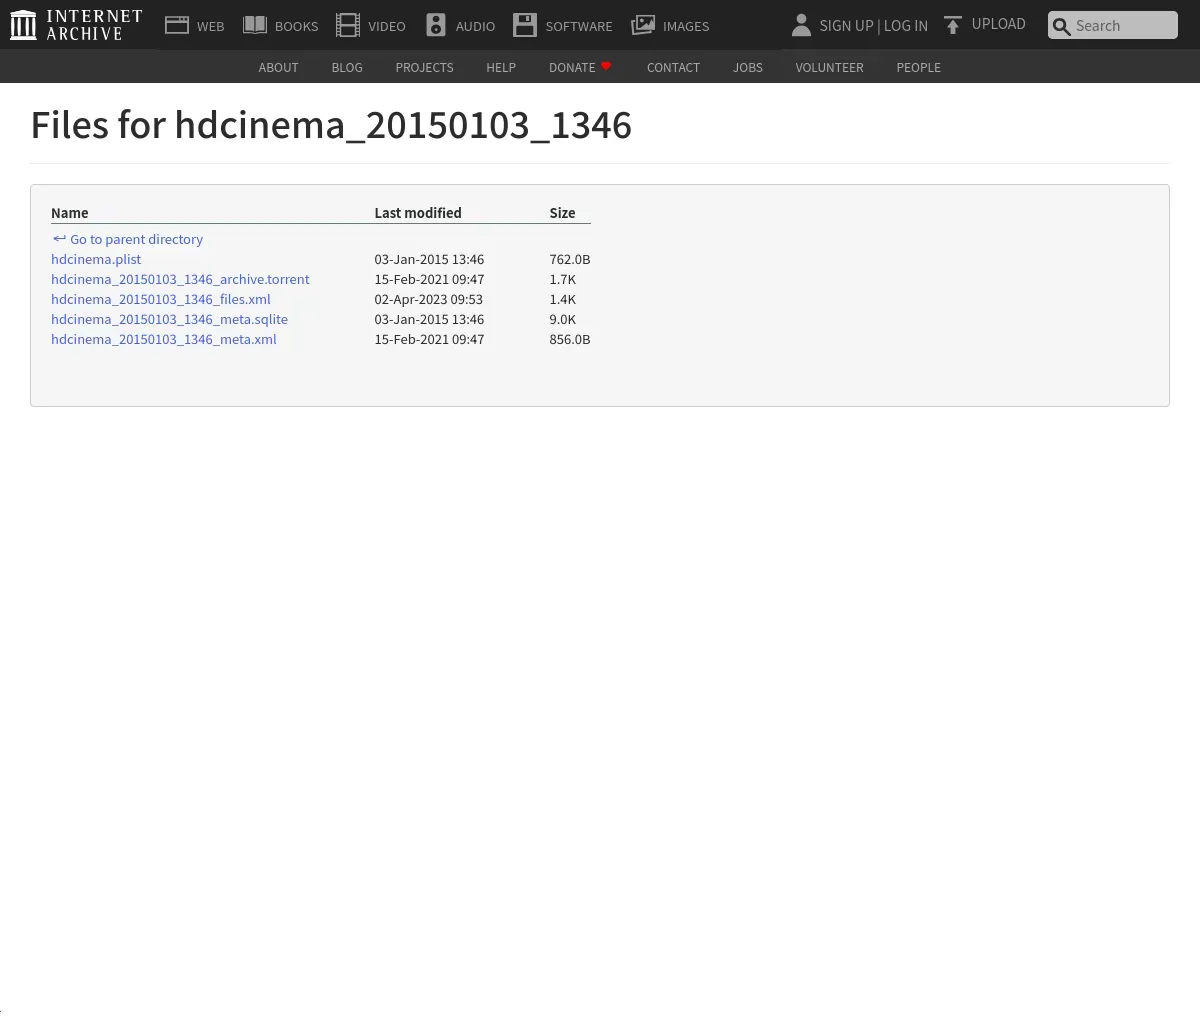Open the VIDEO menu item
Viewport: 1200px width, 1020px height.
(x=387, y=26)
